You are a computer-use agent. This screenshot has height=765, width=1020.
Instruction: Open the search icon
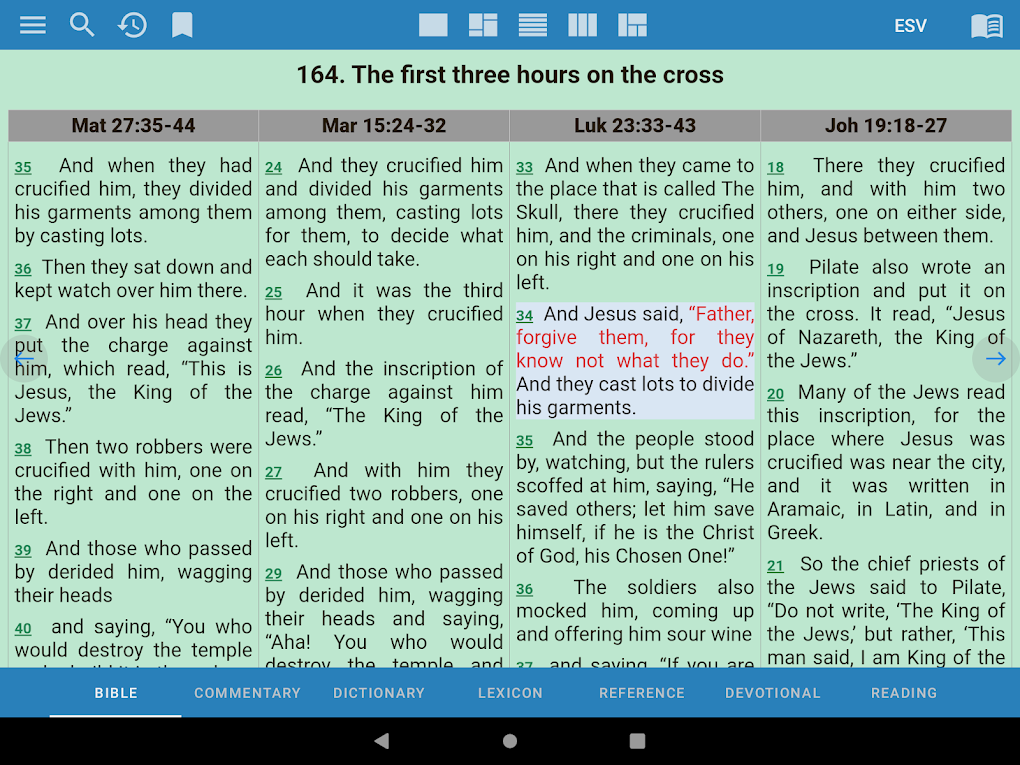pyautogui.click(x=82, y=25)
